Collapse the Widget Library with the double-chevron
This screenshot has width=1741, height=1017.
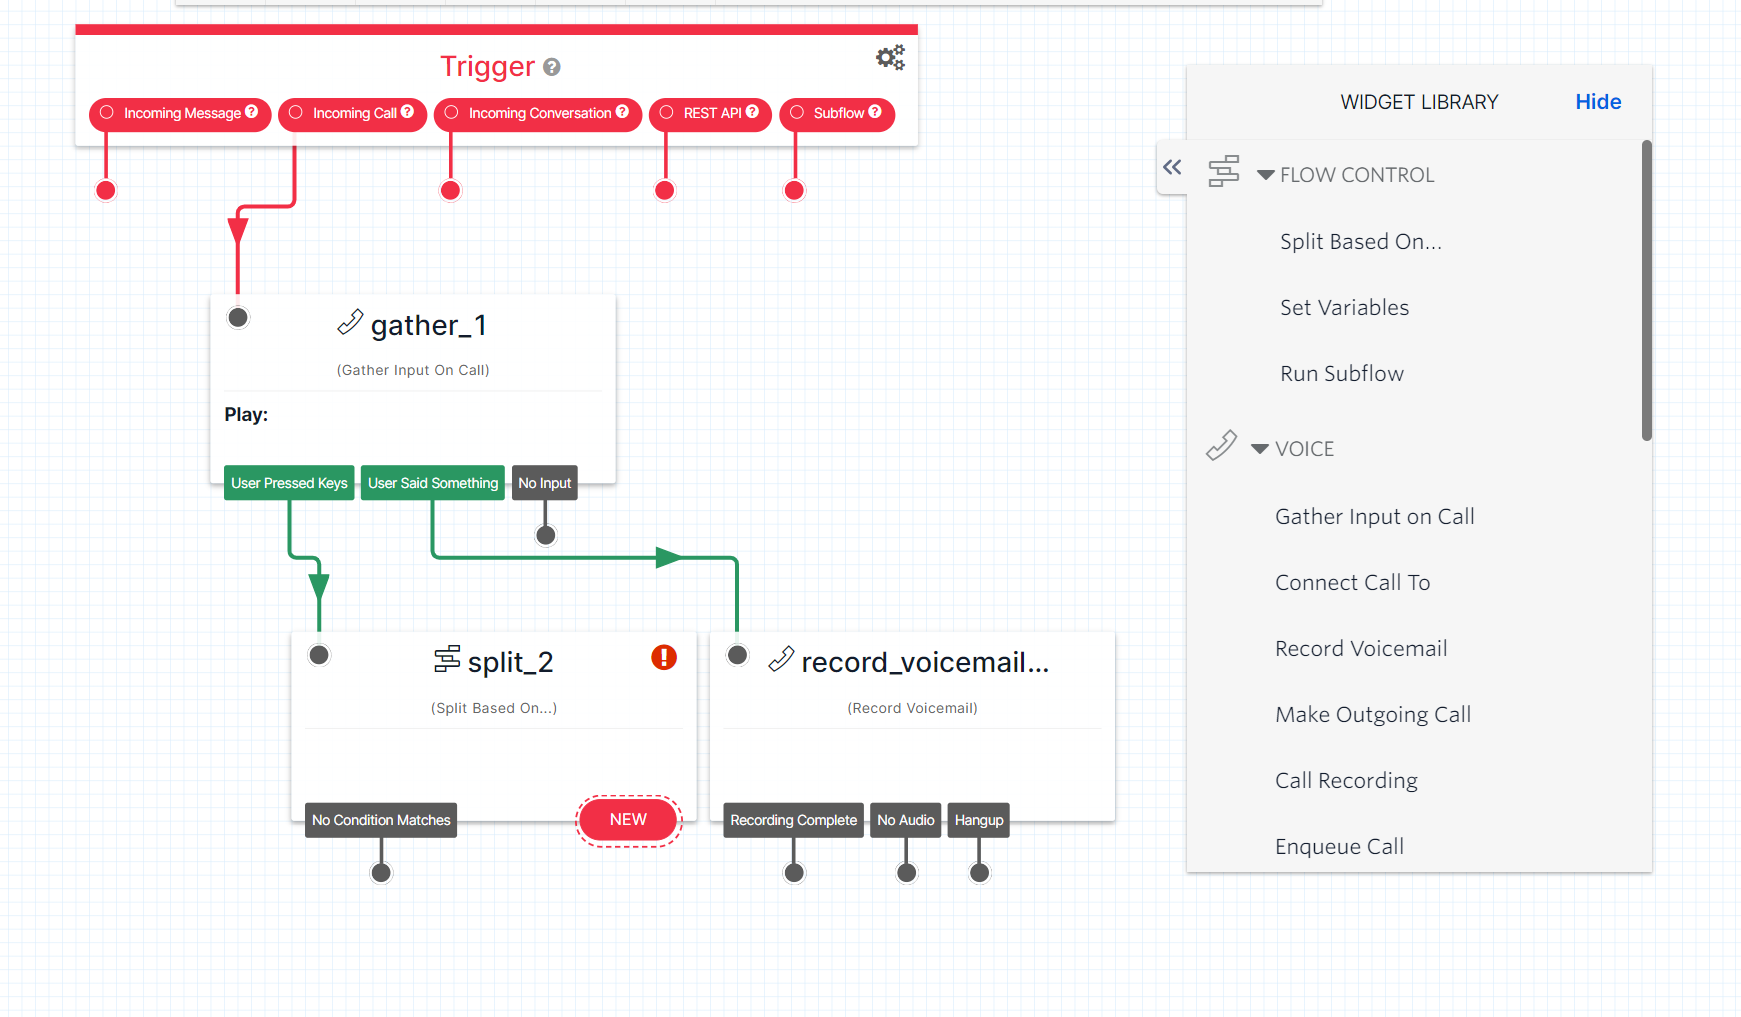coord(1172,168)
